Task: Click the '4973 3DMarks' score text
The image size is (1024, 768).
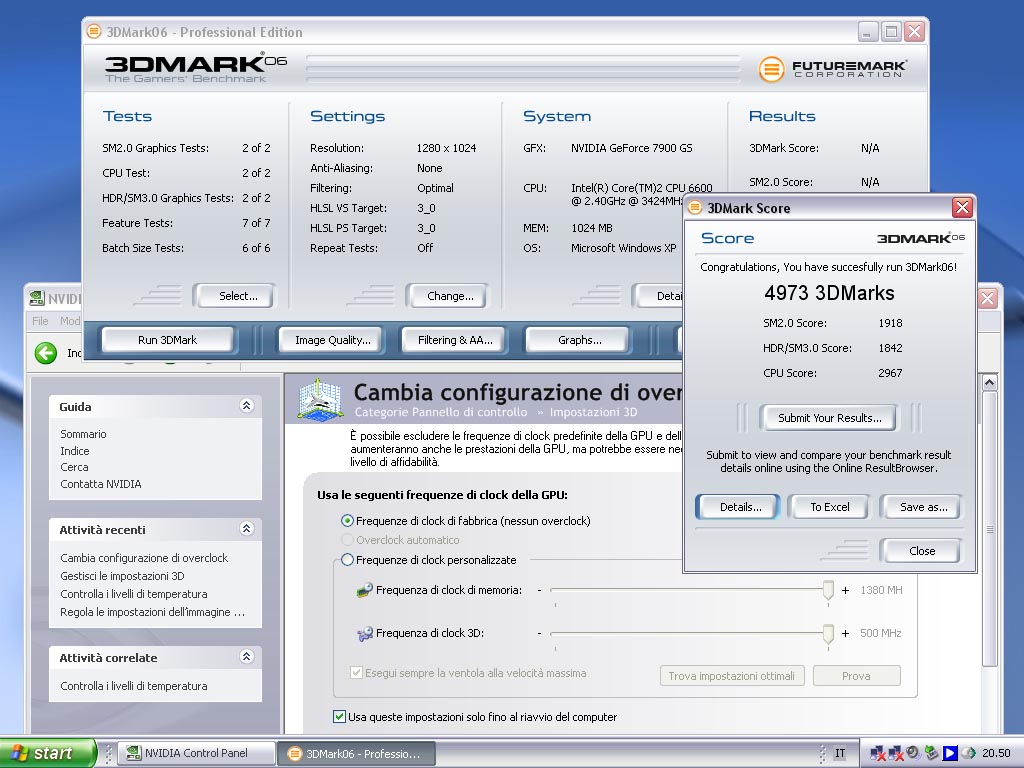Action: [x=829, y=293]
